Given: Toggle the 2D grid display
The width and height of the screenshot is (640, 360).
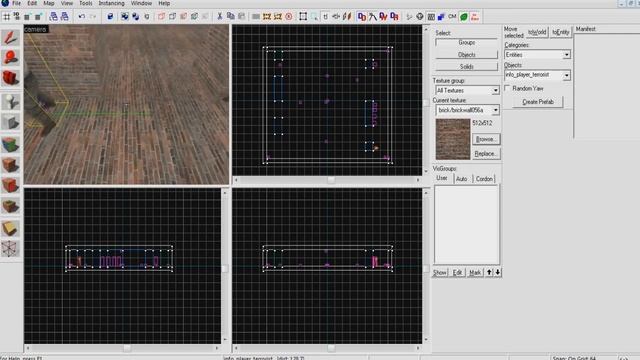Looking at the screenshot, I should [7, 17].
